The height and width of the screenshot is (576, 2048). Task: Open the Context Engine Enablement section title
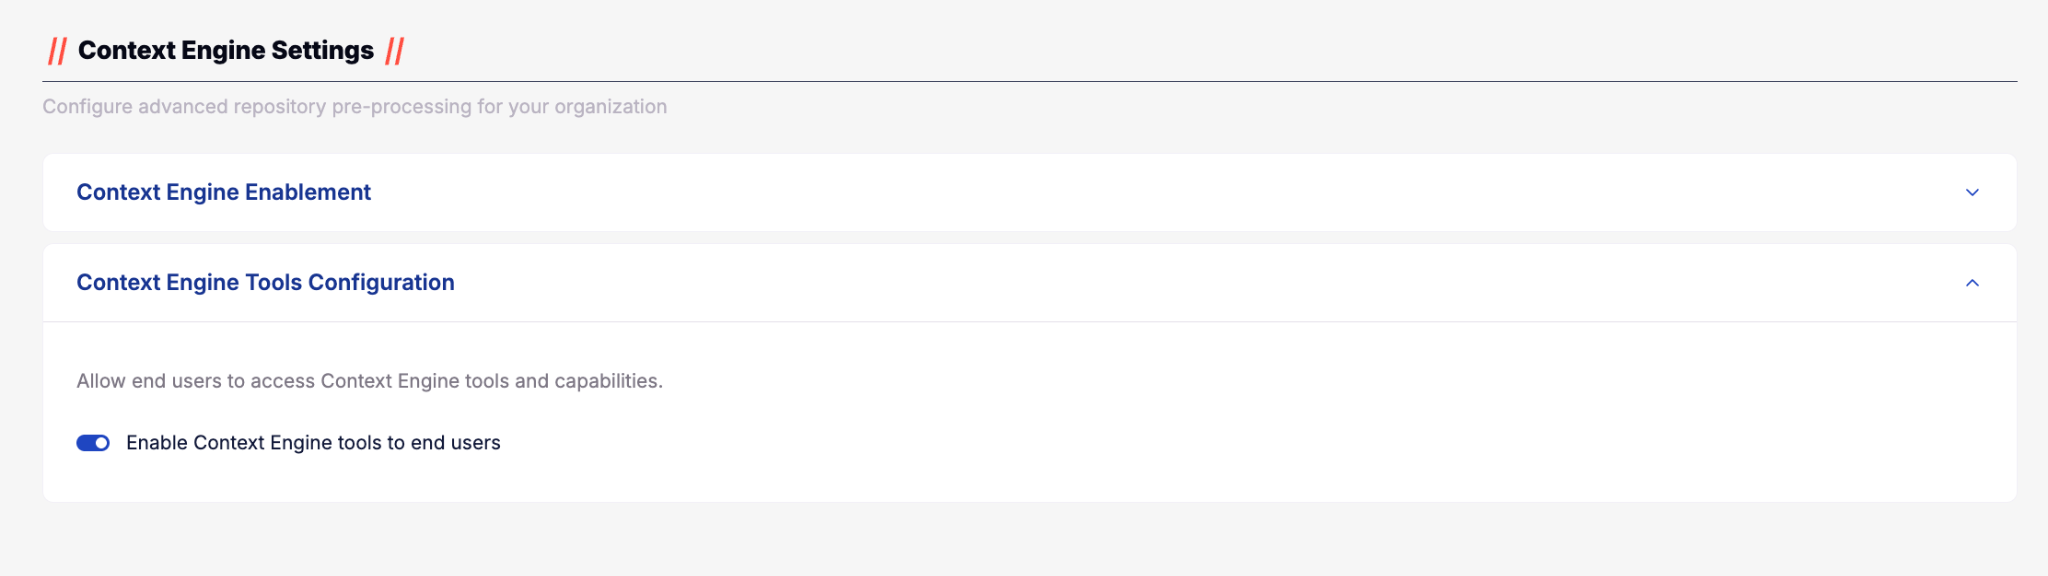pyautogui.click(x=223, y=192)
